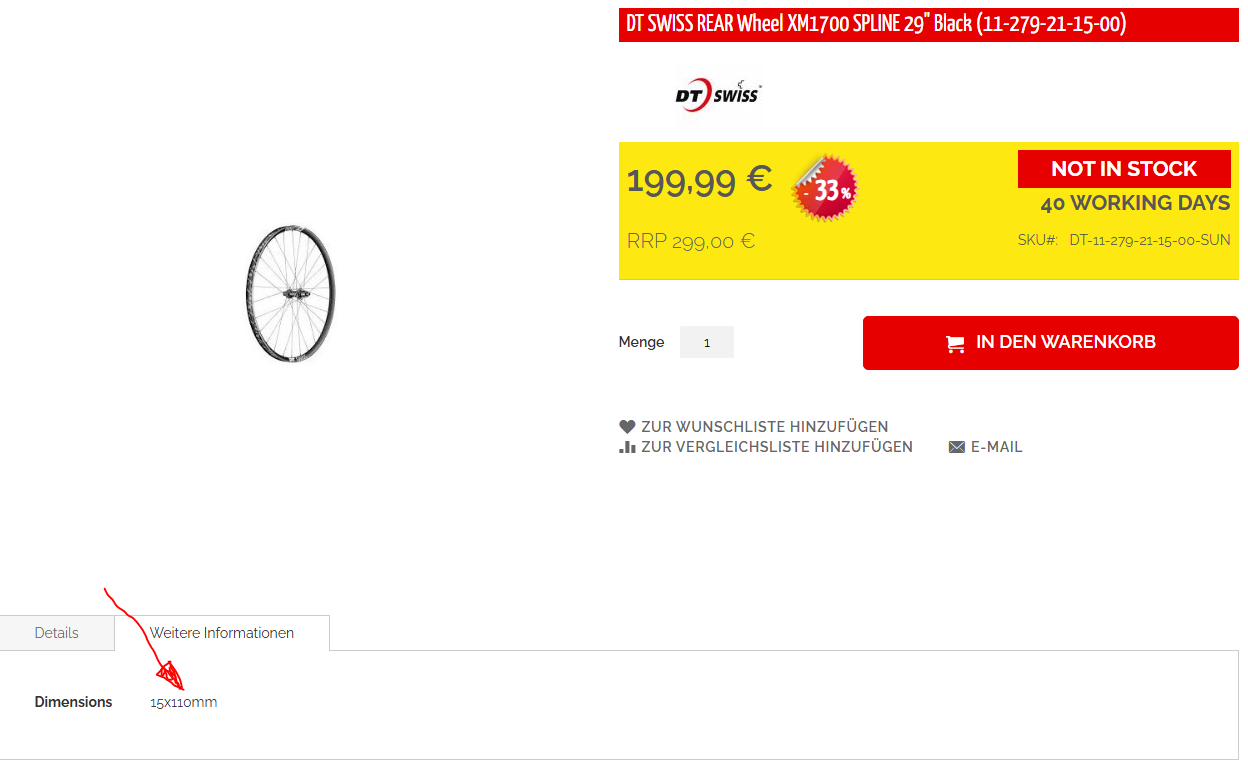
Task: Click the shopping cart icon on red button
Action: click(x=955, y=343)
